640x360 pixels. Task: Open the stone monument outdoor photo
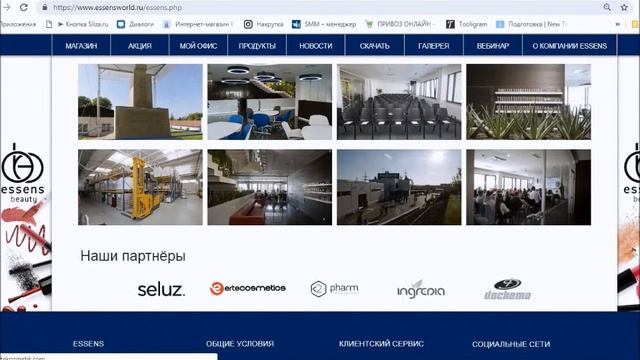point(140,102)
